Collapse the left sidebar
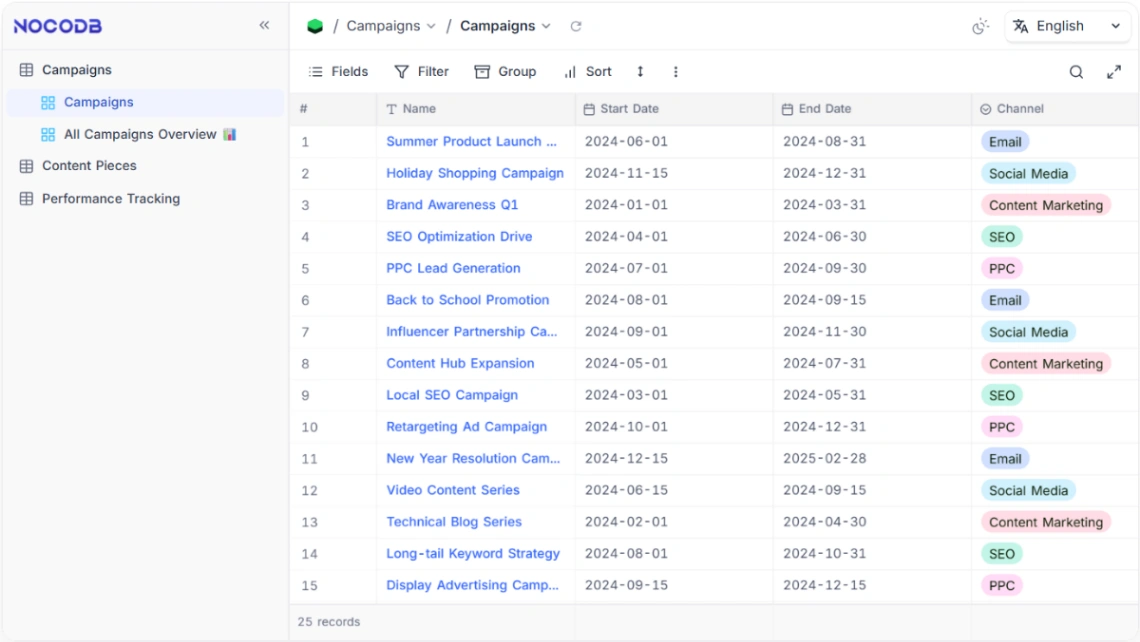Viewport: 1140px width, 642px height. [264, 26]
